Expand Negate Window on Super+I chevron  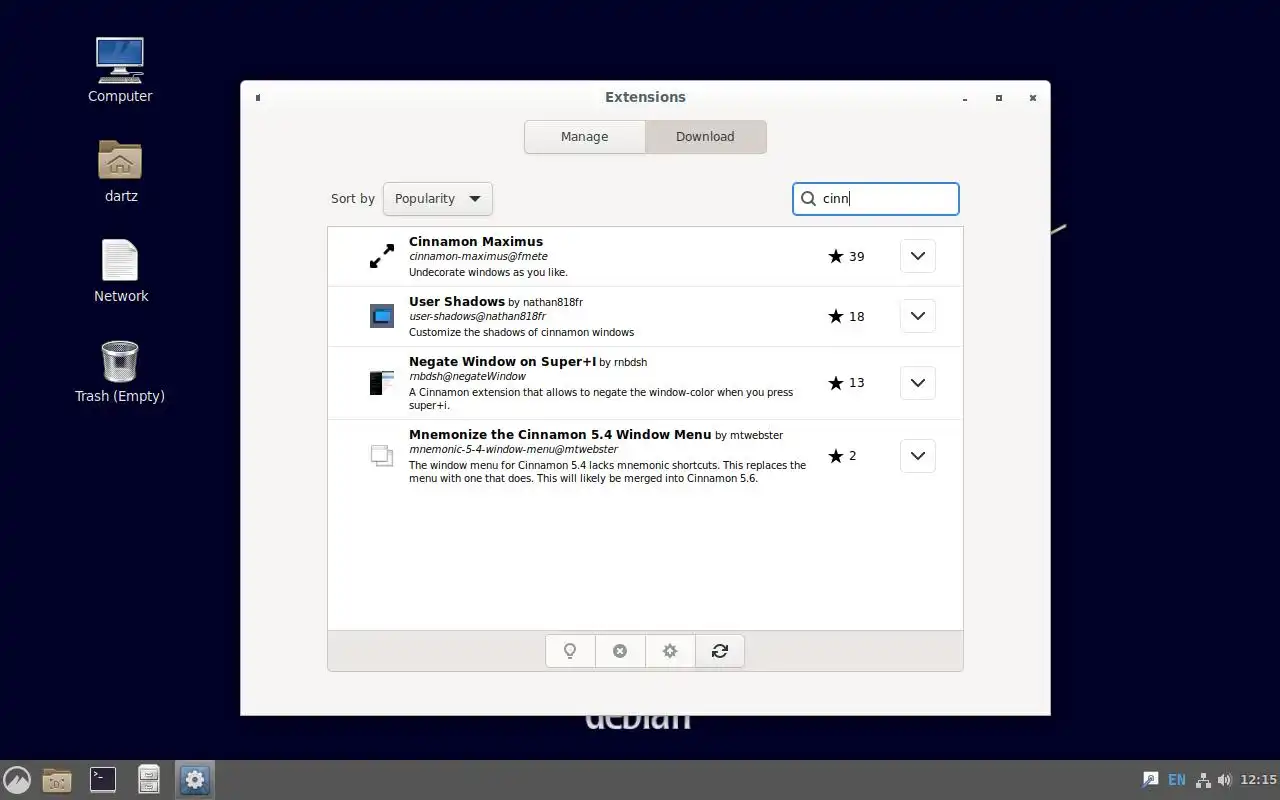(x=918, y=382)
